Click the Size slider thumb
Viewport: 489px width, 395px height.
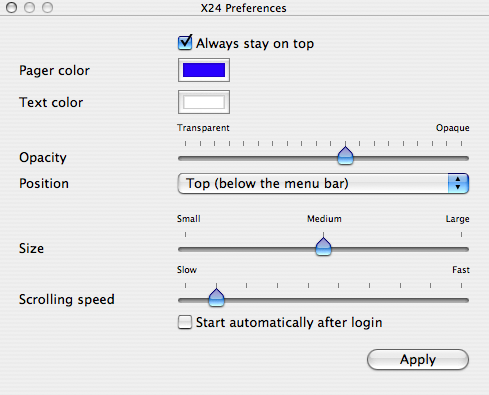(323, 247)
